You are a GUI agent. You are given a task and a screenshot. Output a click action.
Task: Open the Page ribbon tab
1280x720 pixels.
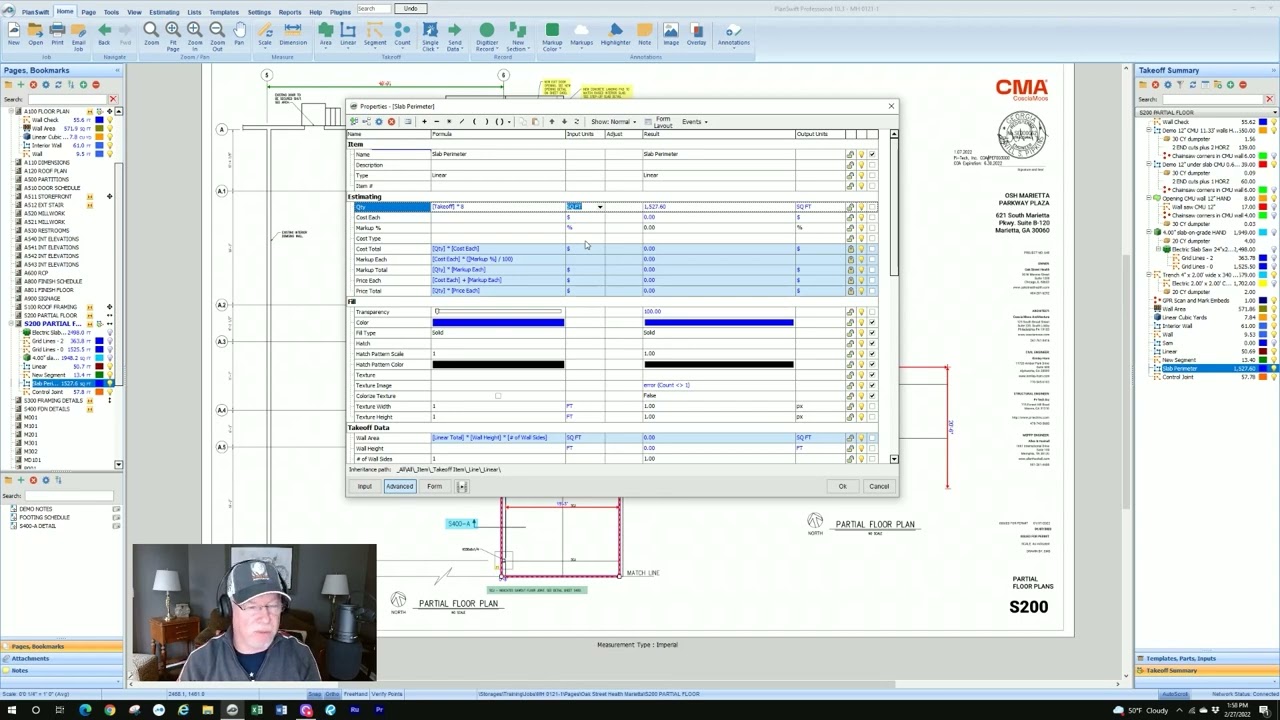tap(88, 12)
